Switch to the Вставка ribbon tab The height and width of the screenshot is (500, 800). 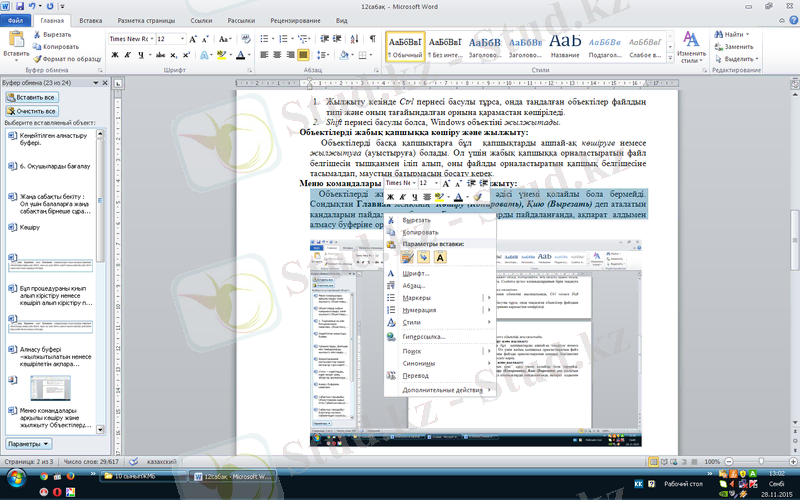tap(90, 20)
